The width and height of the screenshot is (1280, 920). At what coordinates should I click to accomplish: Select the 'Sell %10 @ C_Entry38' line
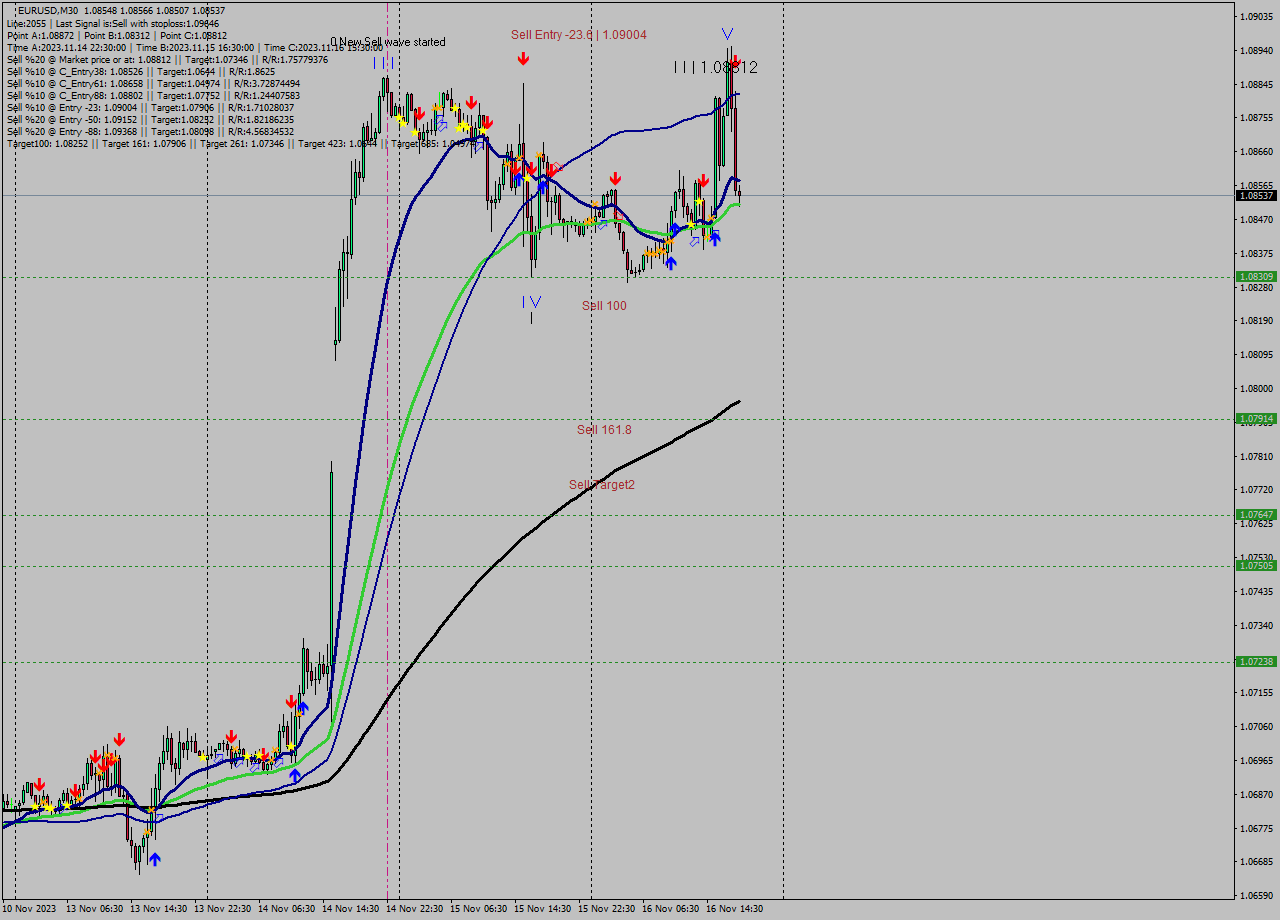pyautogui.click(x=141, y=71)
